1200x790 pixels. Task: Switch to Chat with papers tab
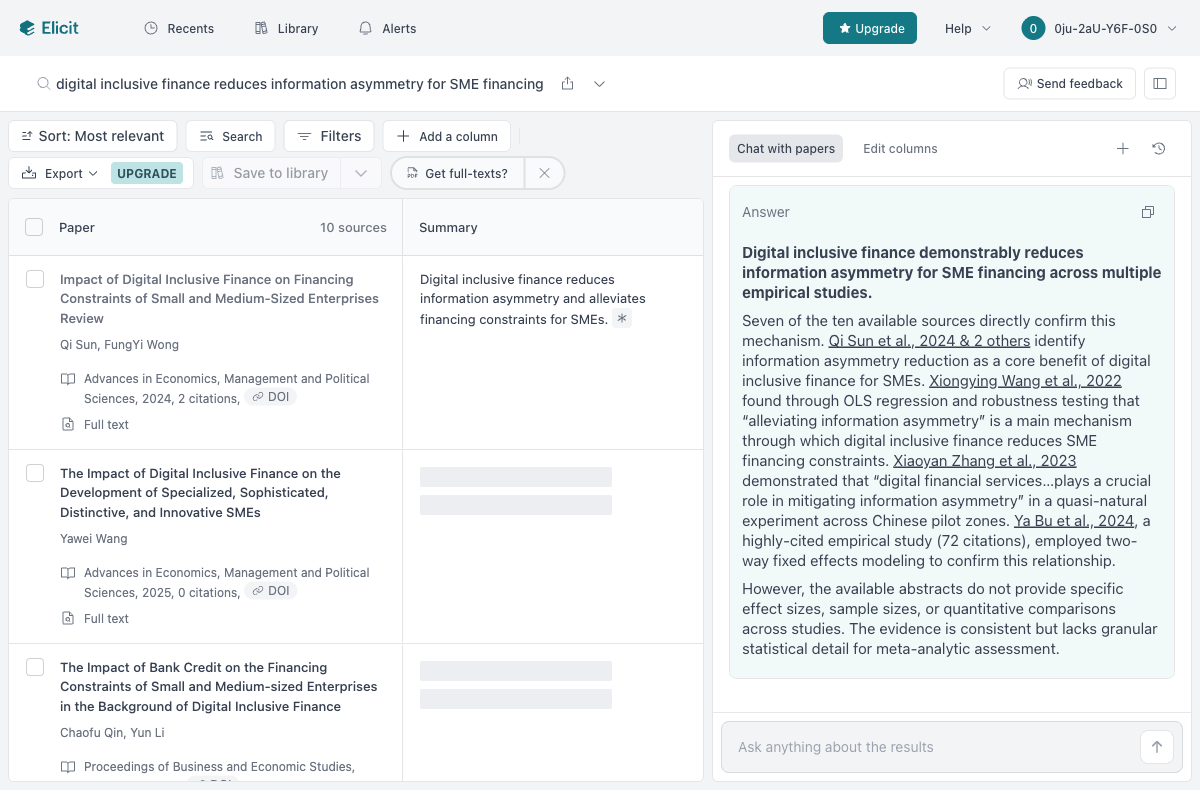[786, 148]
